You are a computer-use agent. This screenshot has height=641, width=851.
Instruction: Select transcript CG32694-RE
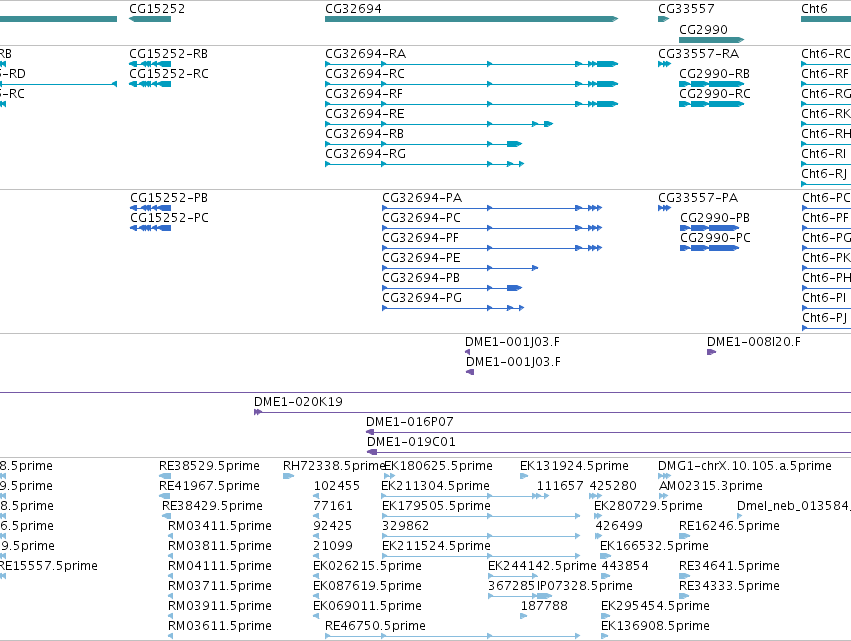tap(365, 114)
